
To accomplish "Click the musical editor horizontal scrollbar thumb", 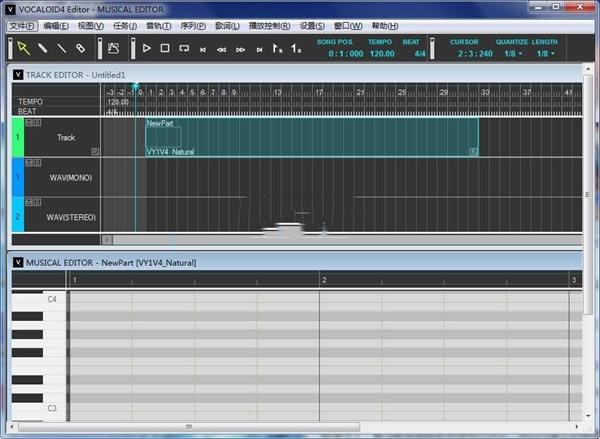I will click(x=189, y=426).
